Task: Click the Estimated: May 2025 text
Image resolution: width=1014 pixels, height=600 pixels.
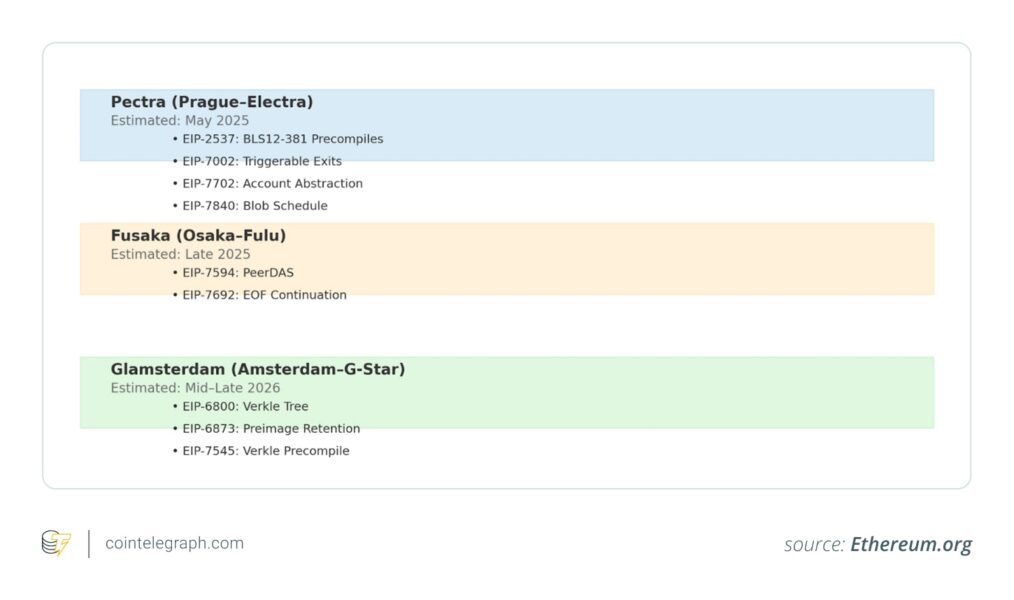Action: pyautogui.click(x=180, y=121)
